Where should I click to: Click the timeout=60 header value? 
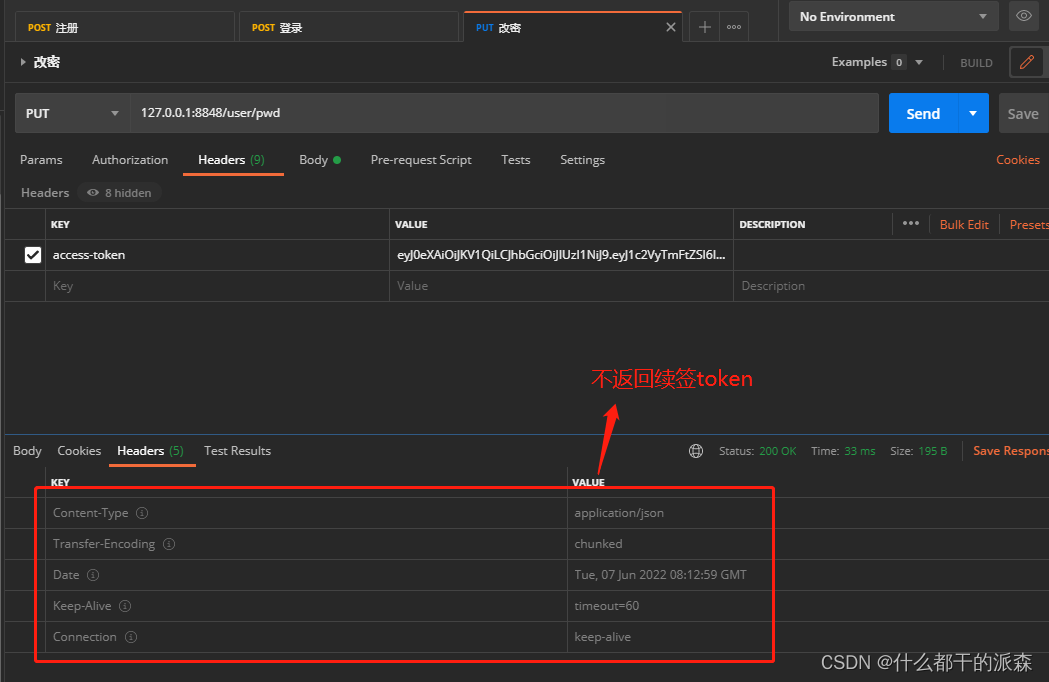[607, 606]
